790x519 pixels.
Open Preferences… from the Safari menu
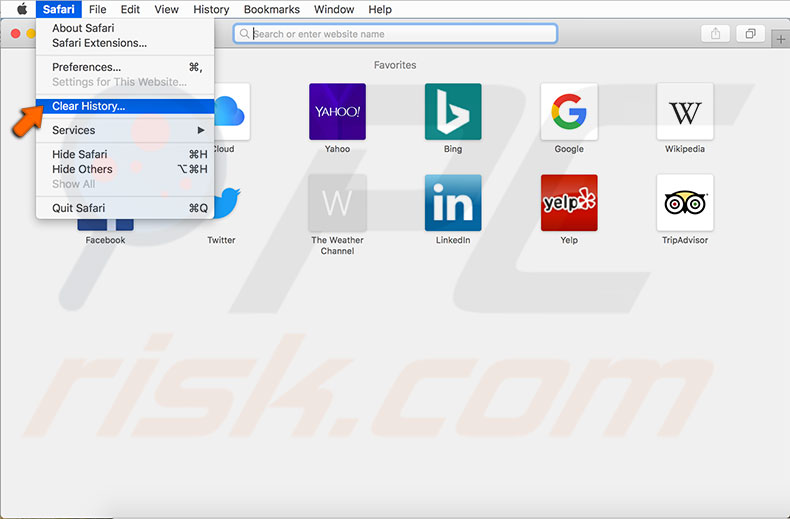click(x=125, y=67)
